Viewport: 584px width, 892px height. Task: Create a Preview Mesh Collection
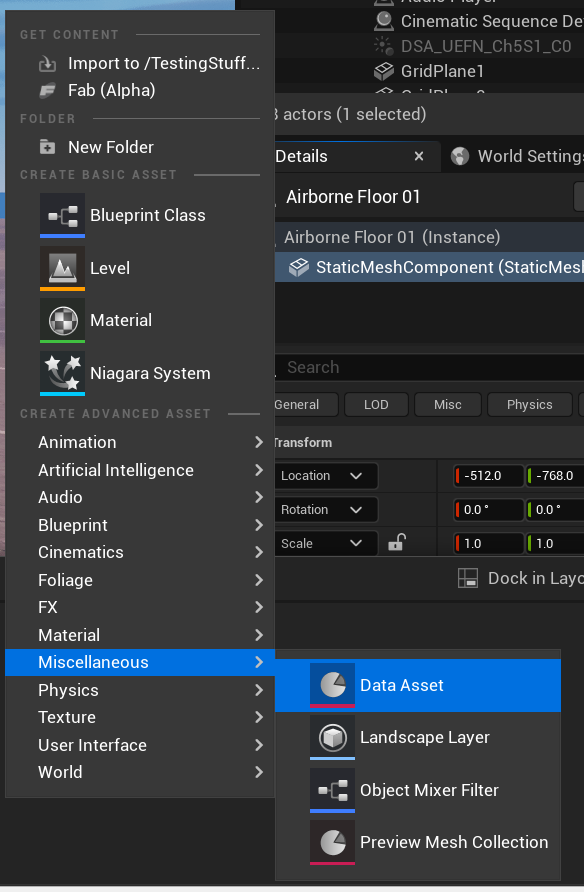click(x=418, y=843)
